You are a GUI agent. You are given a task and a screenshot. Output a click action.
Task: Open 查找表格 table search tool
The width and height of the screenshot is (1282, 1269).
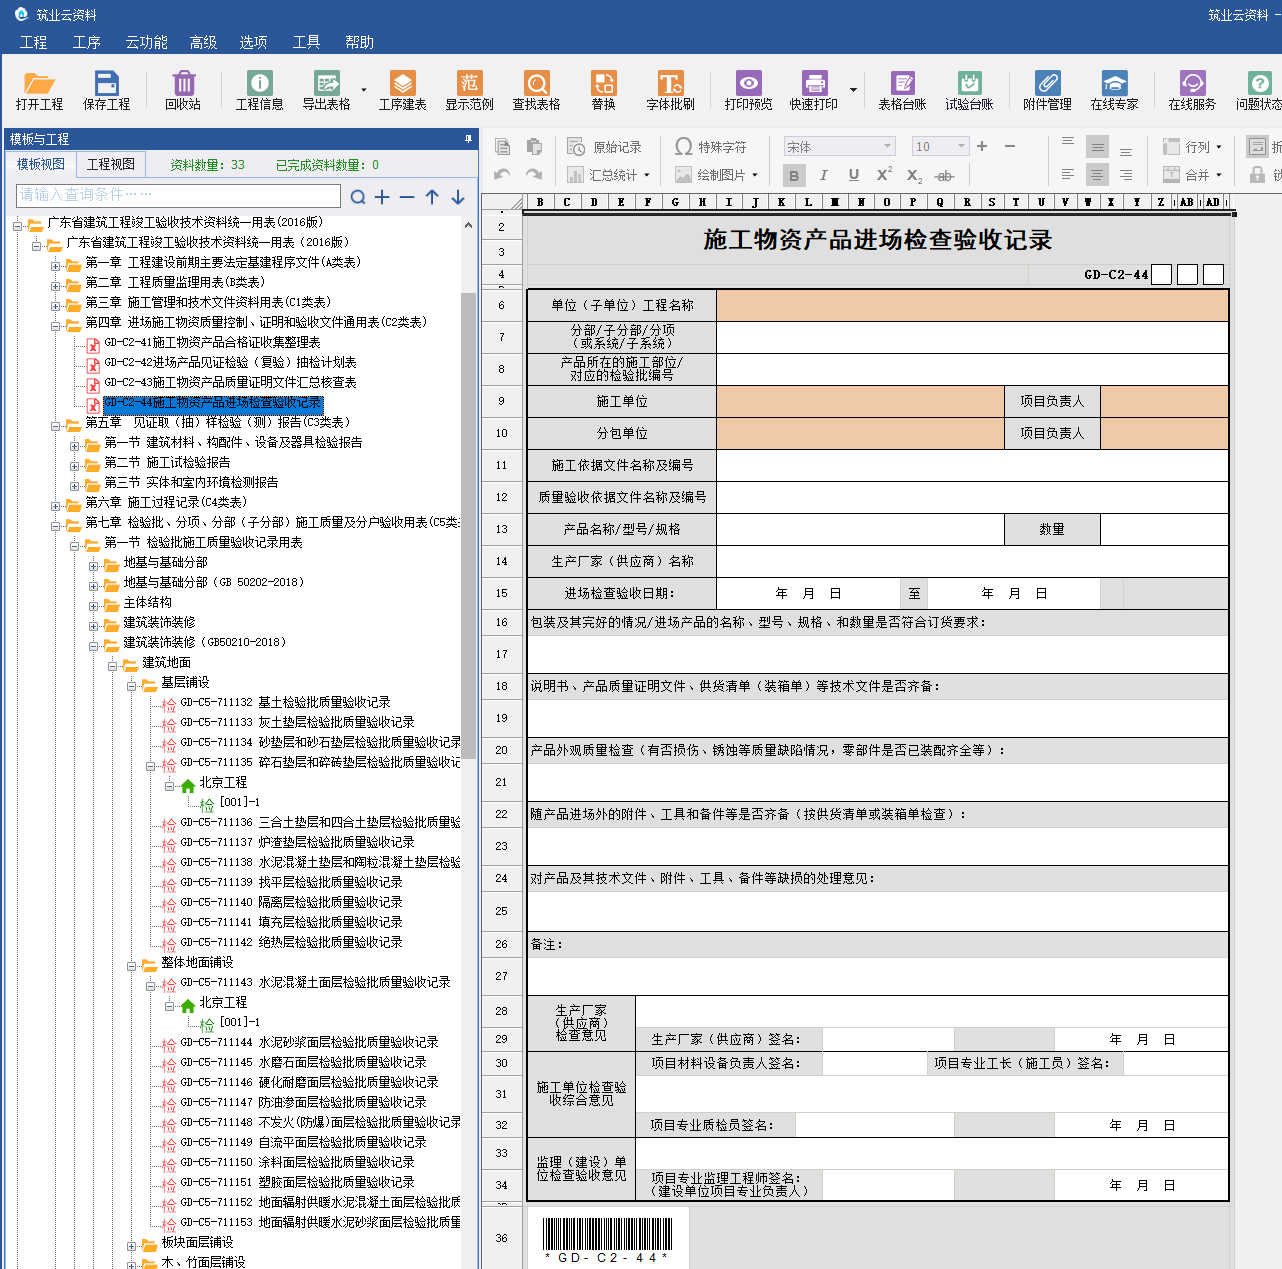[536, 89]
